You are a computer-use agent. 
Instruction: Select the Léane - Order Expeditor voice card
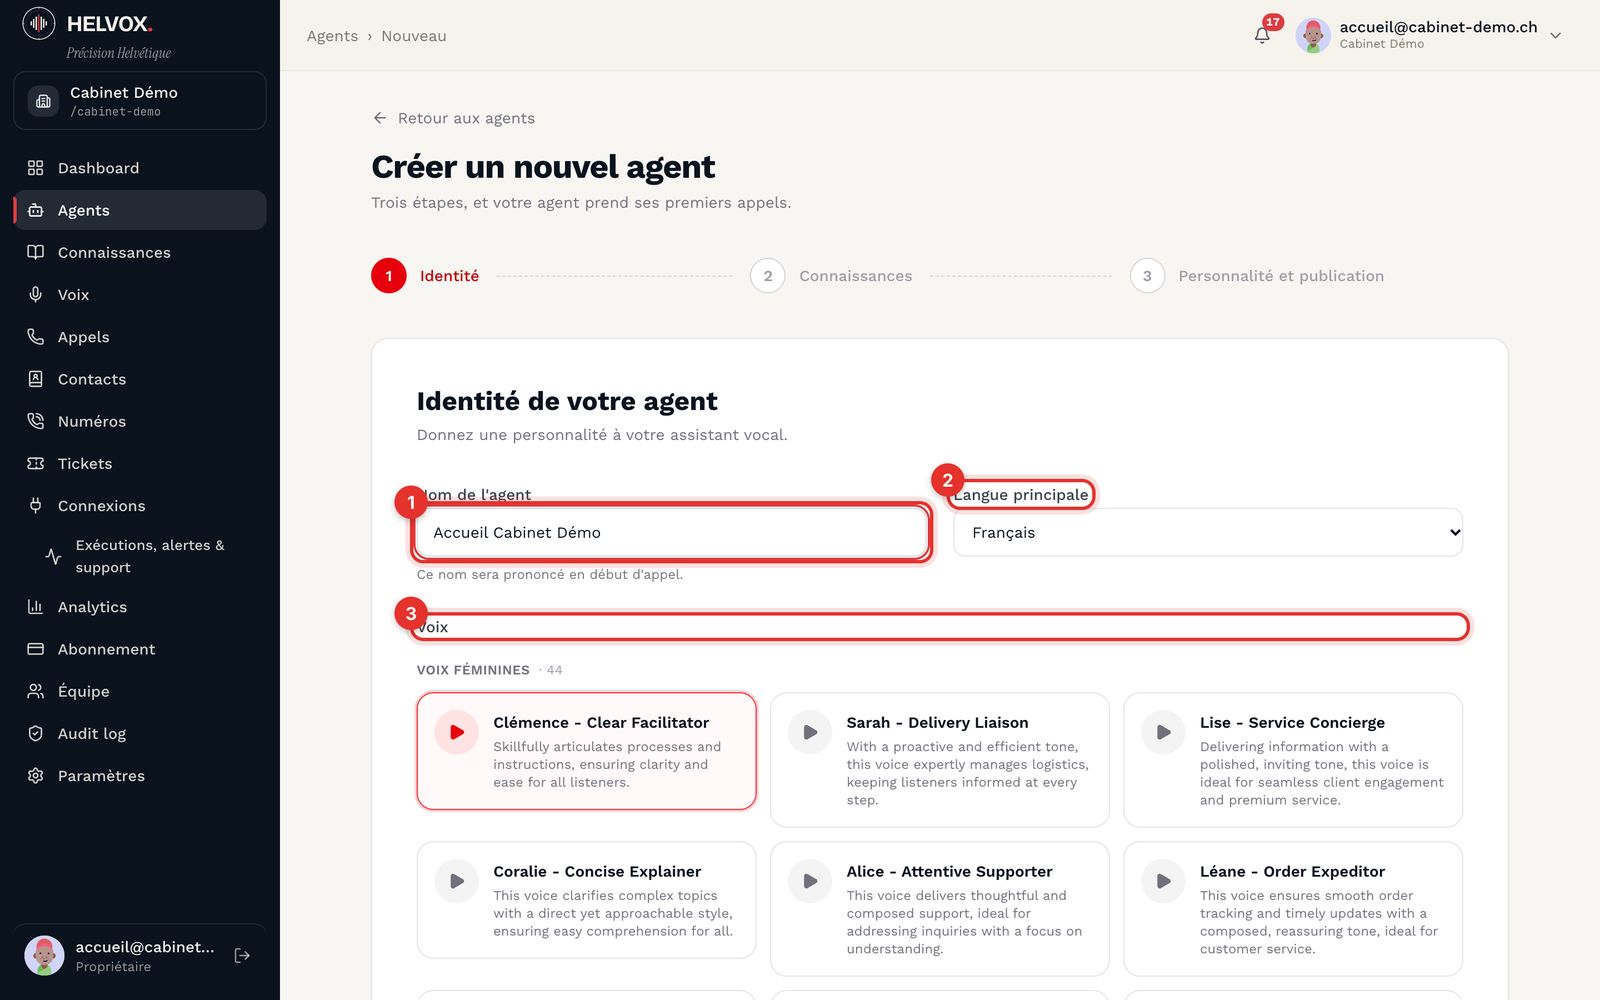pyautogui.click(x=1293, y=909)
